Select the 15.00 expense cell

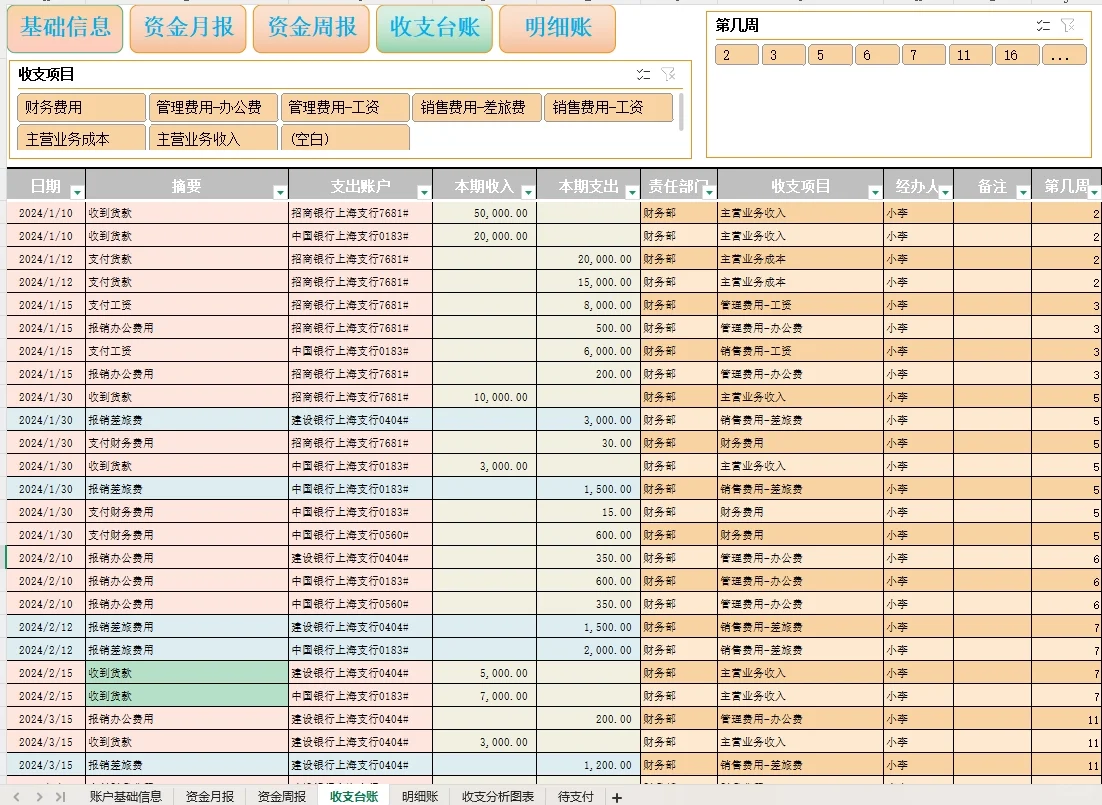pyautogui.click(x=588, y=512)
